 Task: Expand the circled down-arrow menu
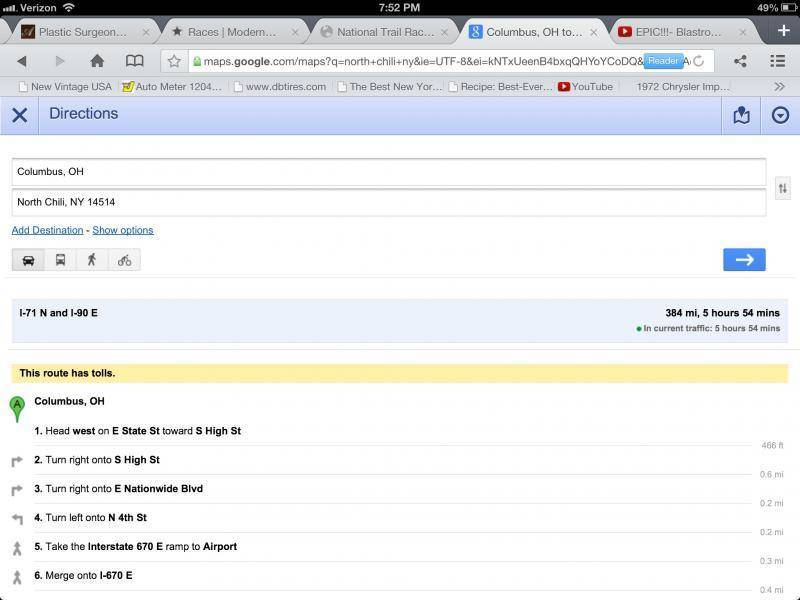click(780, 115)
